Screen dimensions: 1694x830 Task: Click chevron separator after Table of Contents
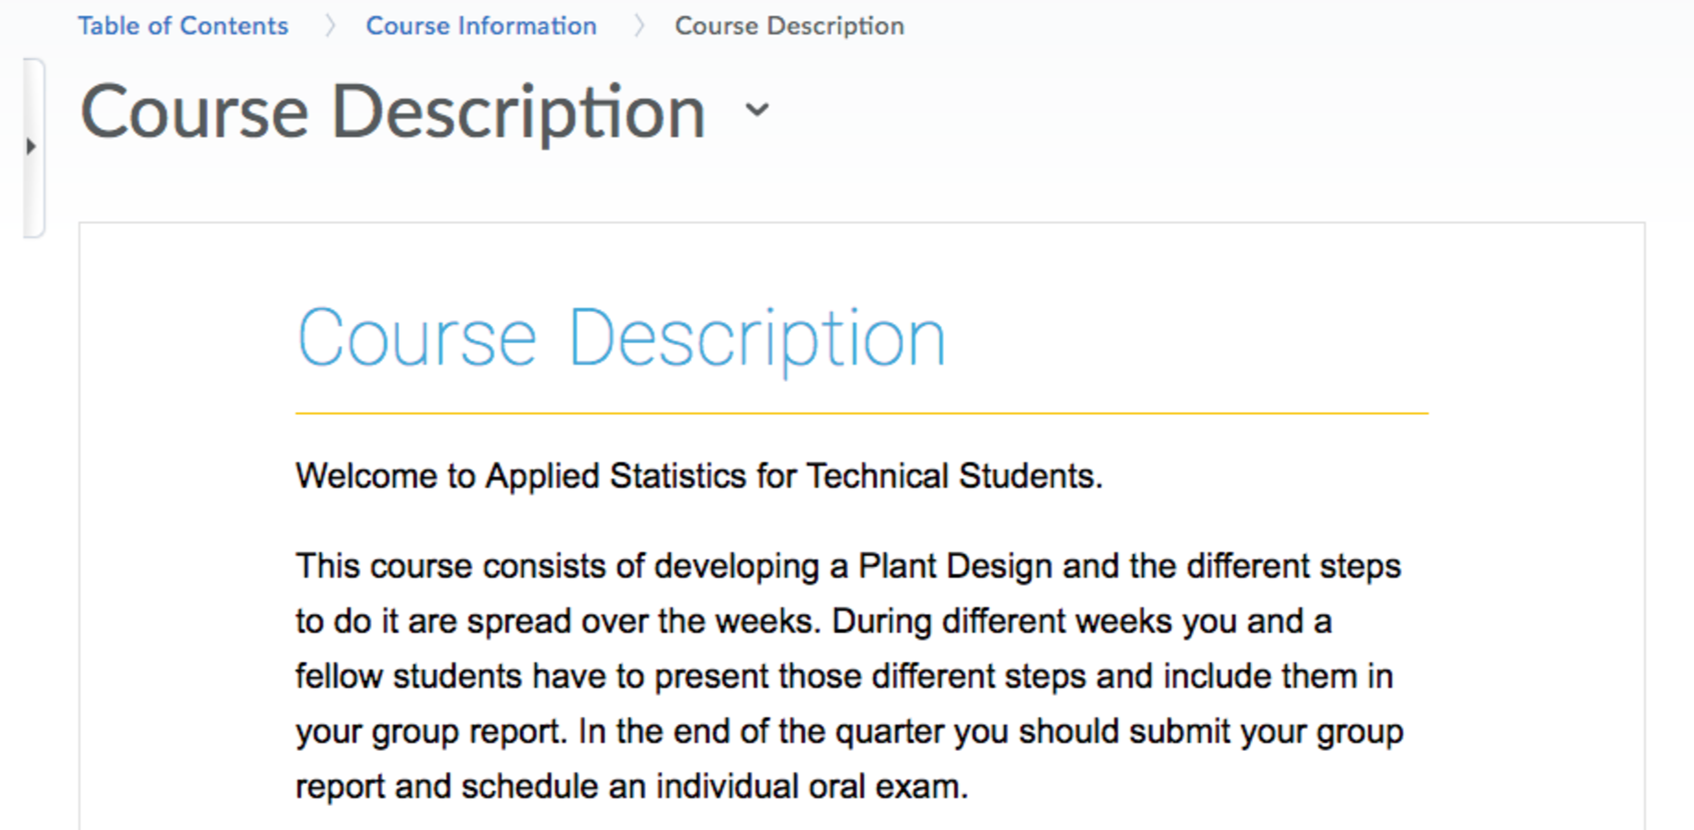pos(330,26)
